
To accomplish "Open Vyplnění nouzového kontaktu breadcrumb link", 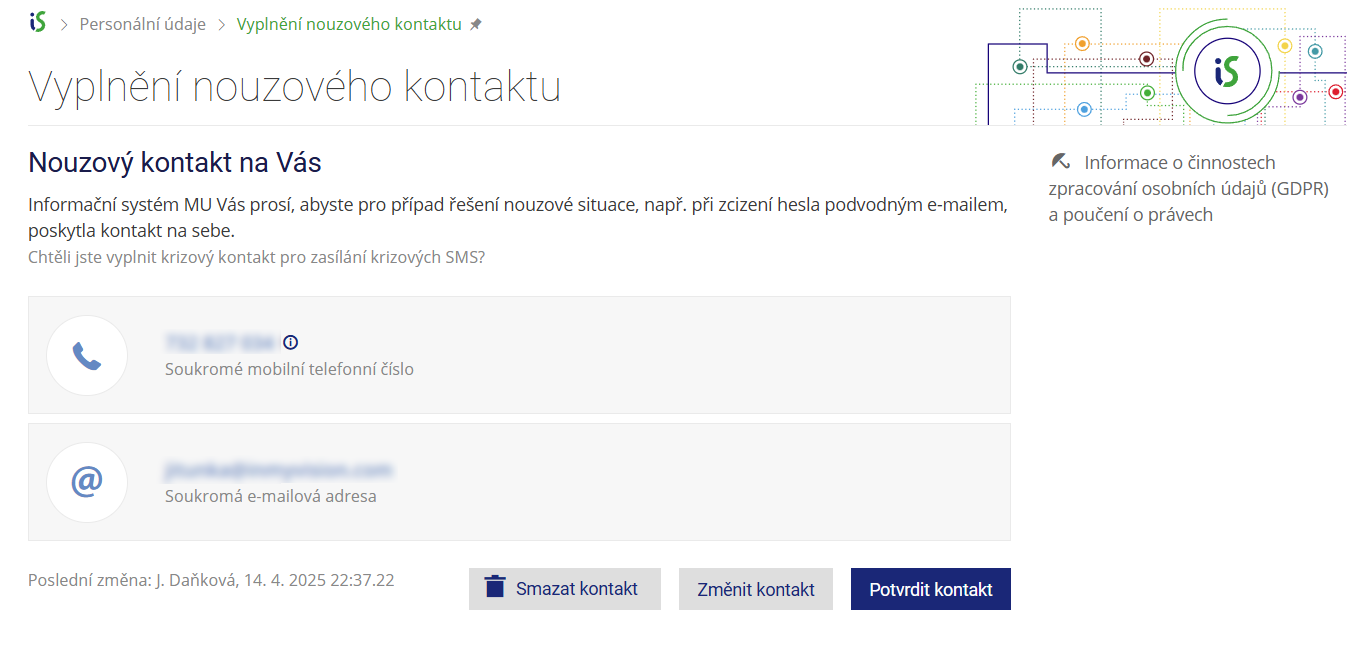I will [x=349, y=24].
